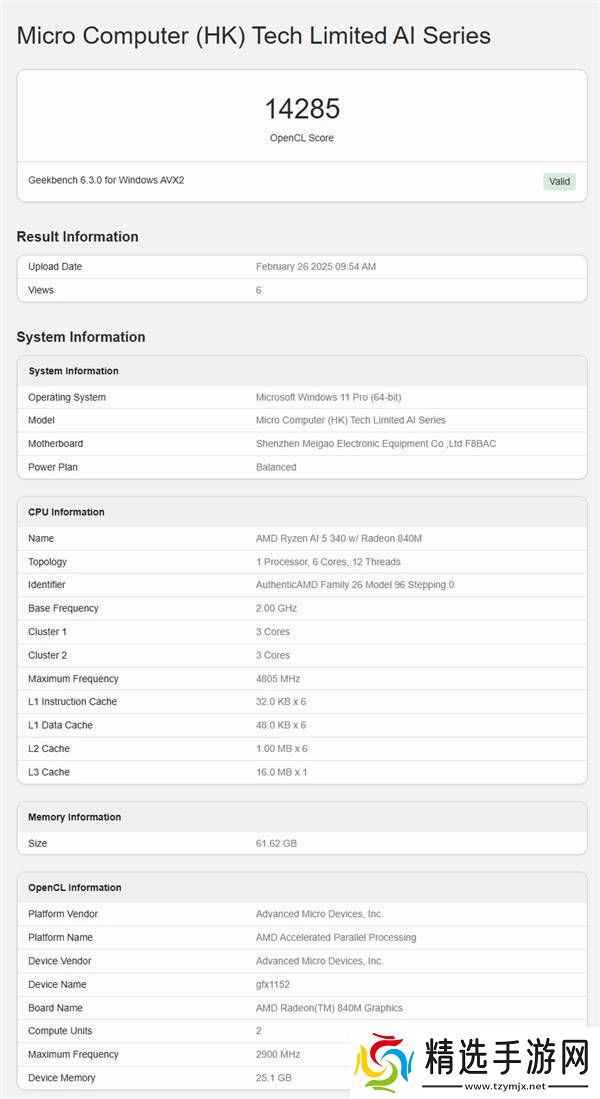
Task: Click the colorful watermark logo icon
Action: (386, 1062)
